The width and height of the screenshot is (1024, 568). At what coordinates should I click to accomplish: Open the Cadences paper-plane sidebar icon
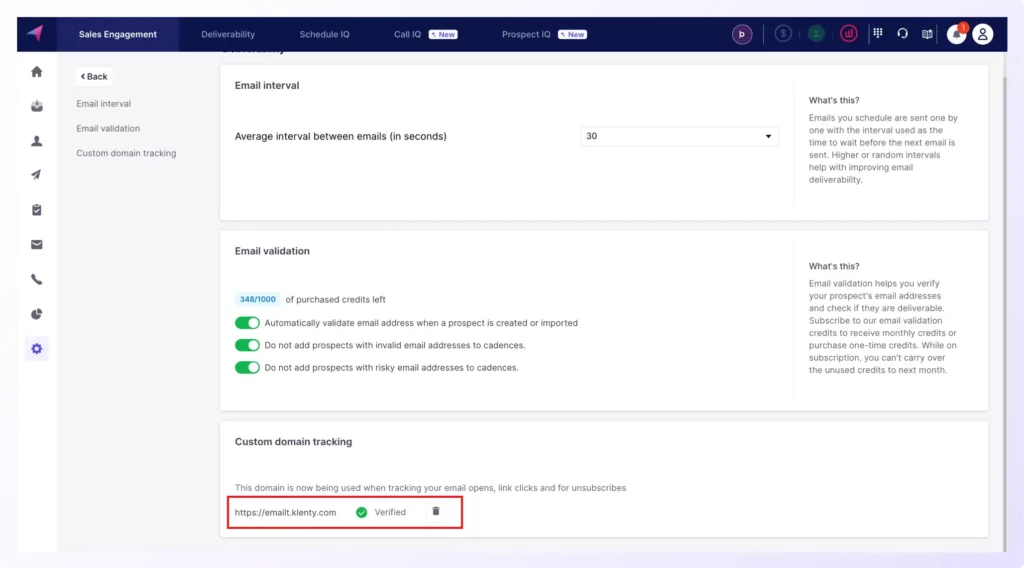click(37, 175)
